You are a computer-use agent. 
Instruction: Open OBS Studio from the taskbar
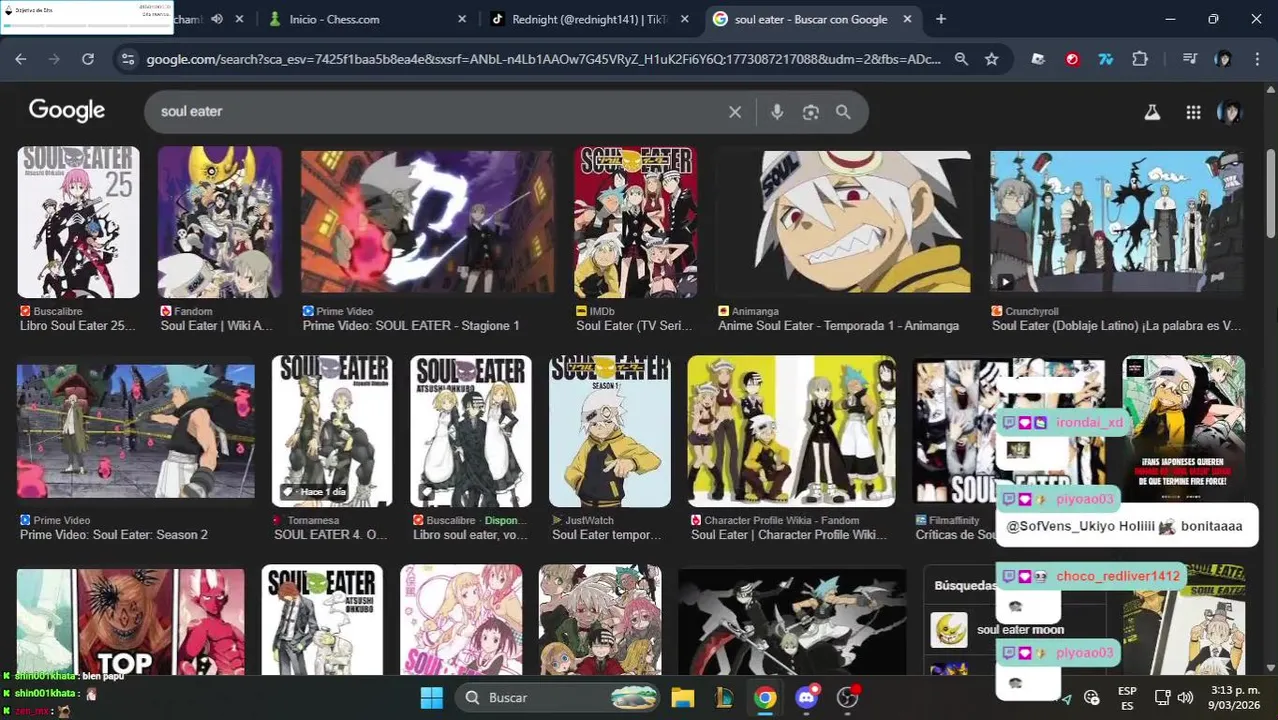(848, 698)
